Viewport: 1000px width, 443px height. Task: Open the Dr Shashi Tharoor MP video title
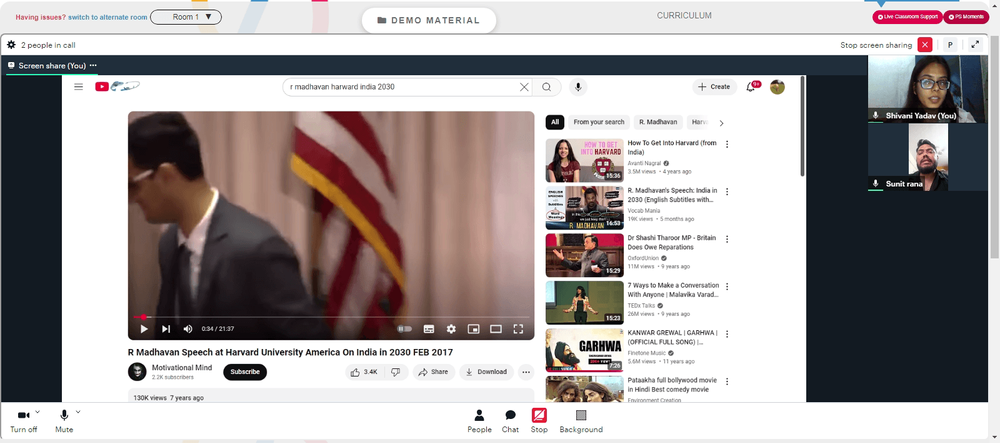pyautogui.click(x=672, y=242)
